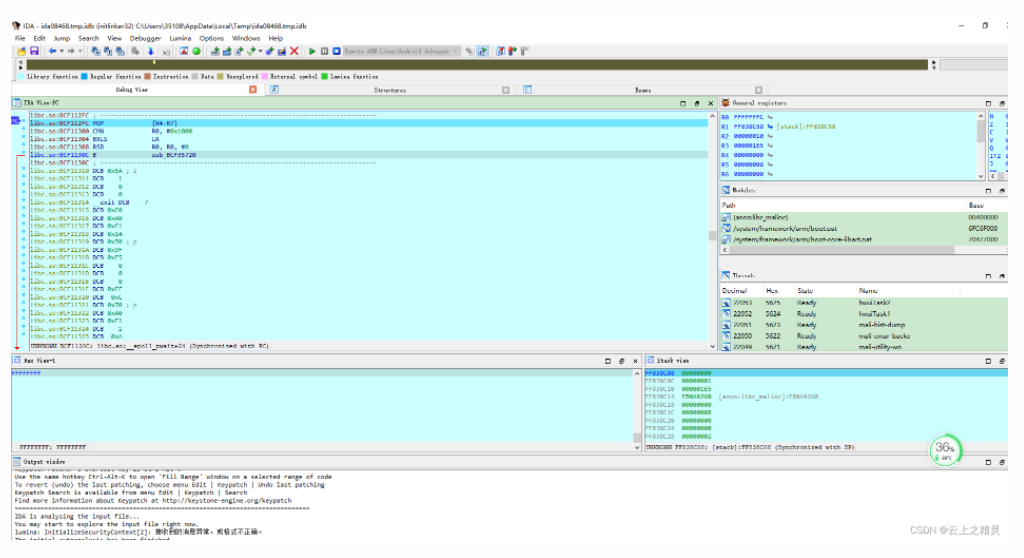
Task: Open the Lumina menu
Action: 180,39
